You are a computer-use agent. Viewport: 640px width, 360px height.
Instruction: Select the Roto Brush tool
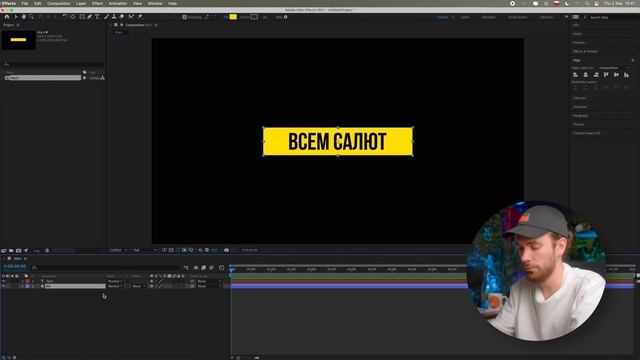point(131,17)
